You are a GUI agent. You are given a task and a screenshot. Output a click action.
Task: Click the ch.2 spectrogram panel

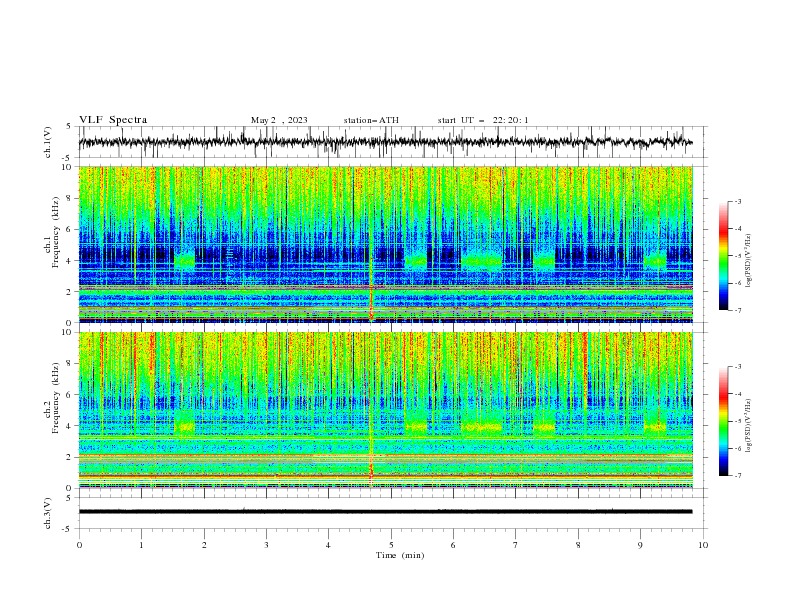pos(385,410)
